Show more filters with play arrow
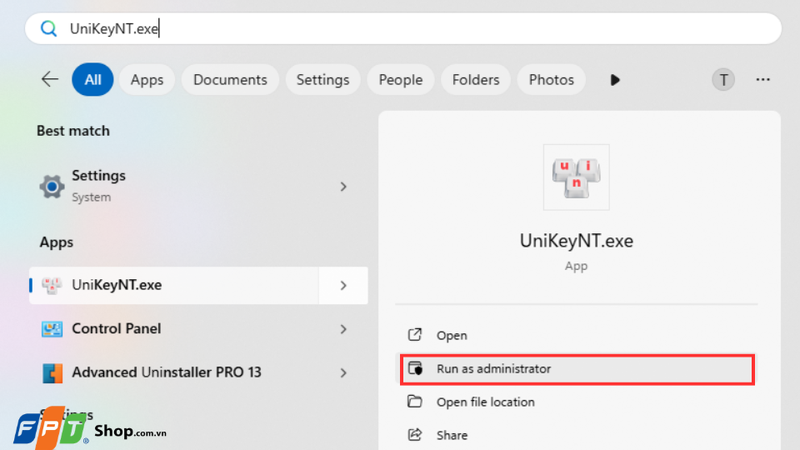Screen dimensions: 800x450 point(615,80)
